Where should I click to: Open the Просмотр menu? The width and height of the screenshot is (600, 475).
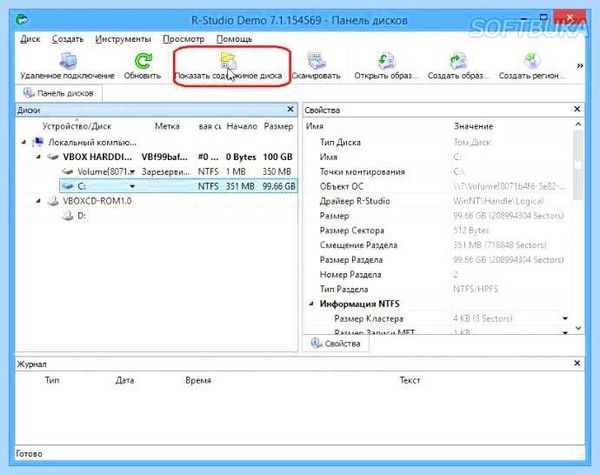click(x=183, y=39)
